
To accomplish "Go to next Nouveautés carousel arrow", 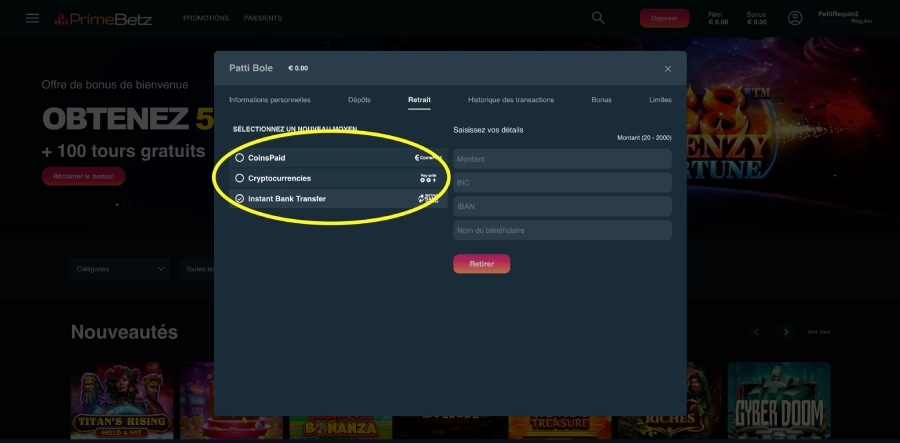I will [786, 332].
